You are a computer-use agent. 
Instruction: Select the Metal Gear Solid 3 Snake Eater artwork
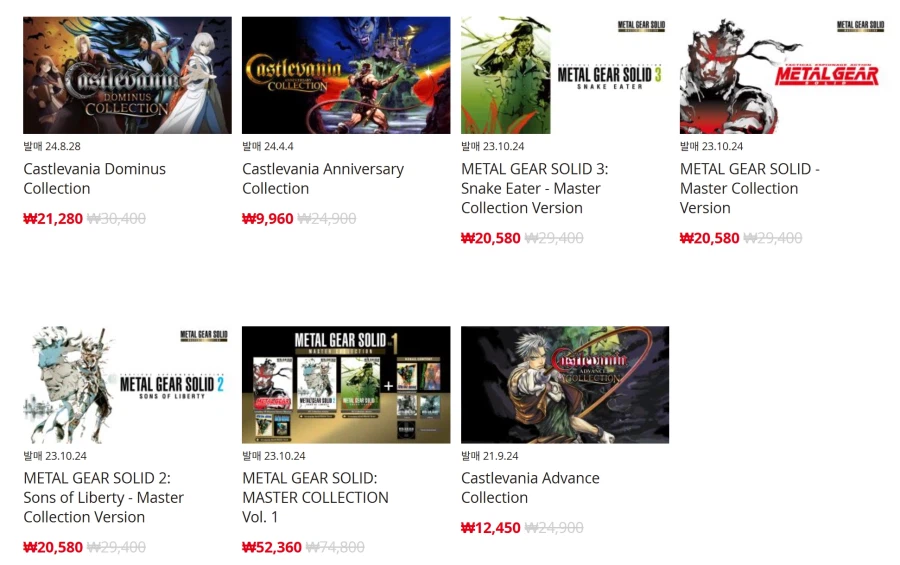(x=565, y=75)
